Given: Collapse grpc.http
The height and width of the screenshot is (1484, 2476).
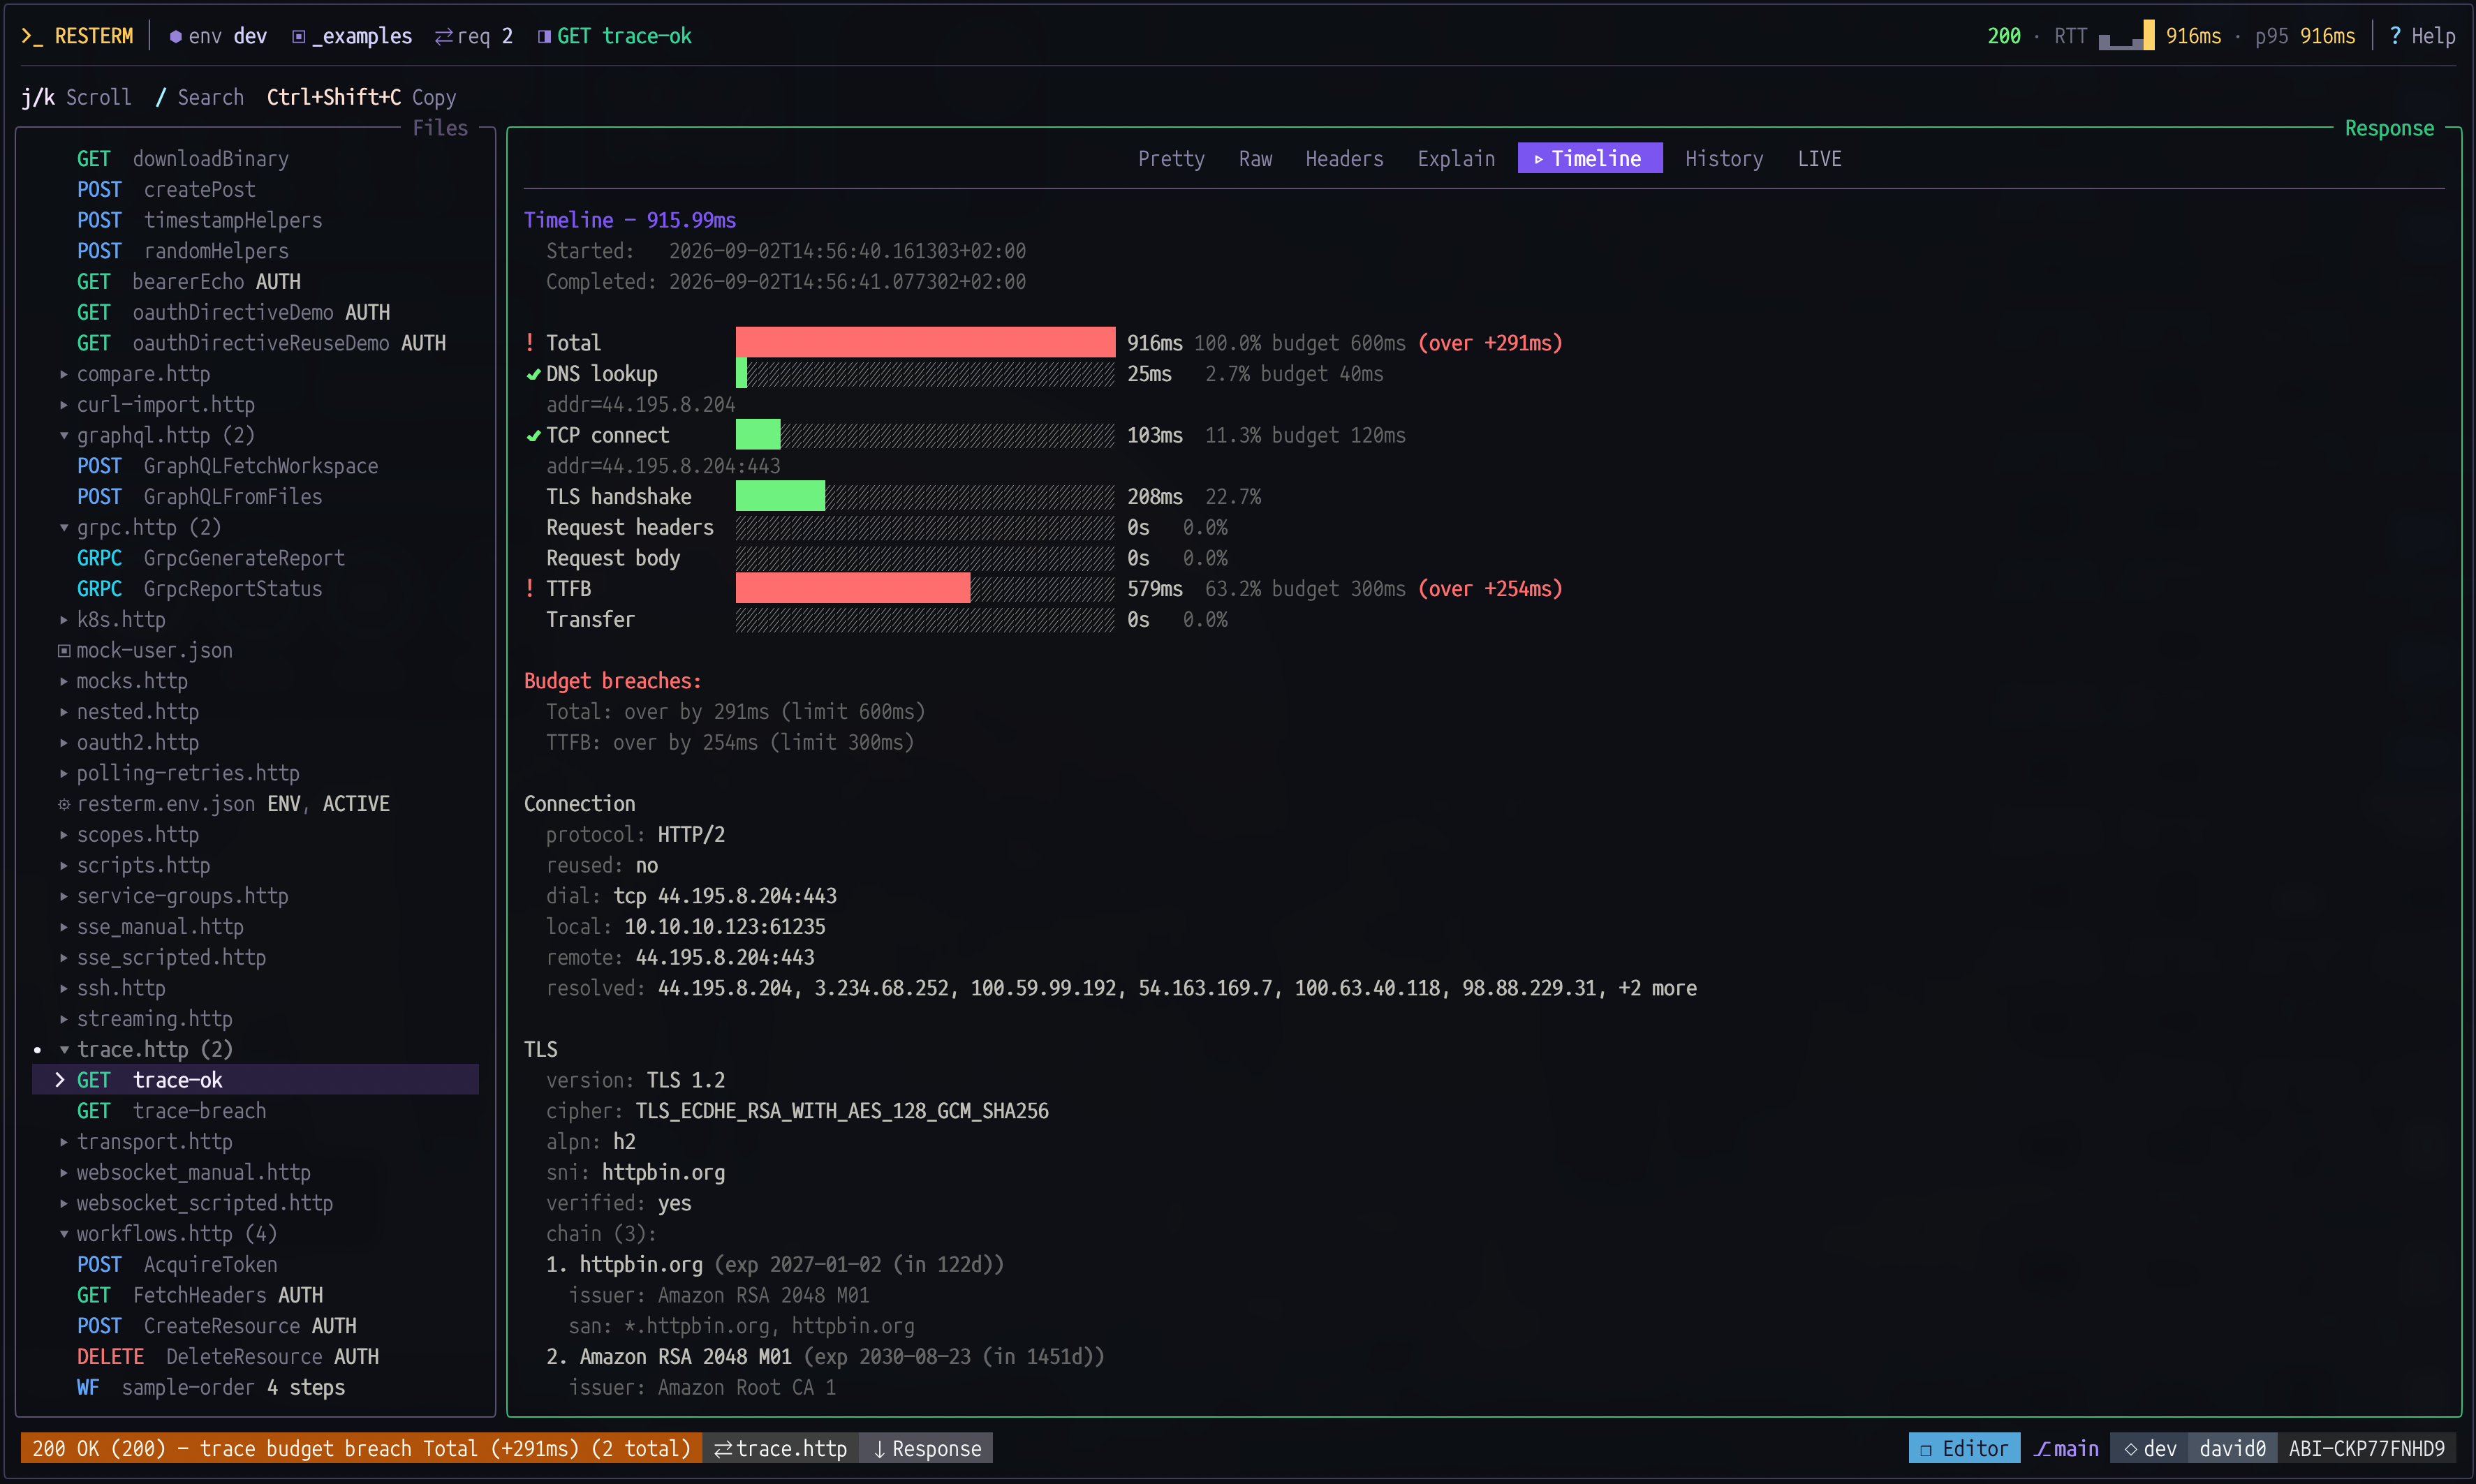Looking at the screenshot, I should coord(64,527).
